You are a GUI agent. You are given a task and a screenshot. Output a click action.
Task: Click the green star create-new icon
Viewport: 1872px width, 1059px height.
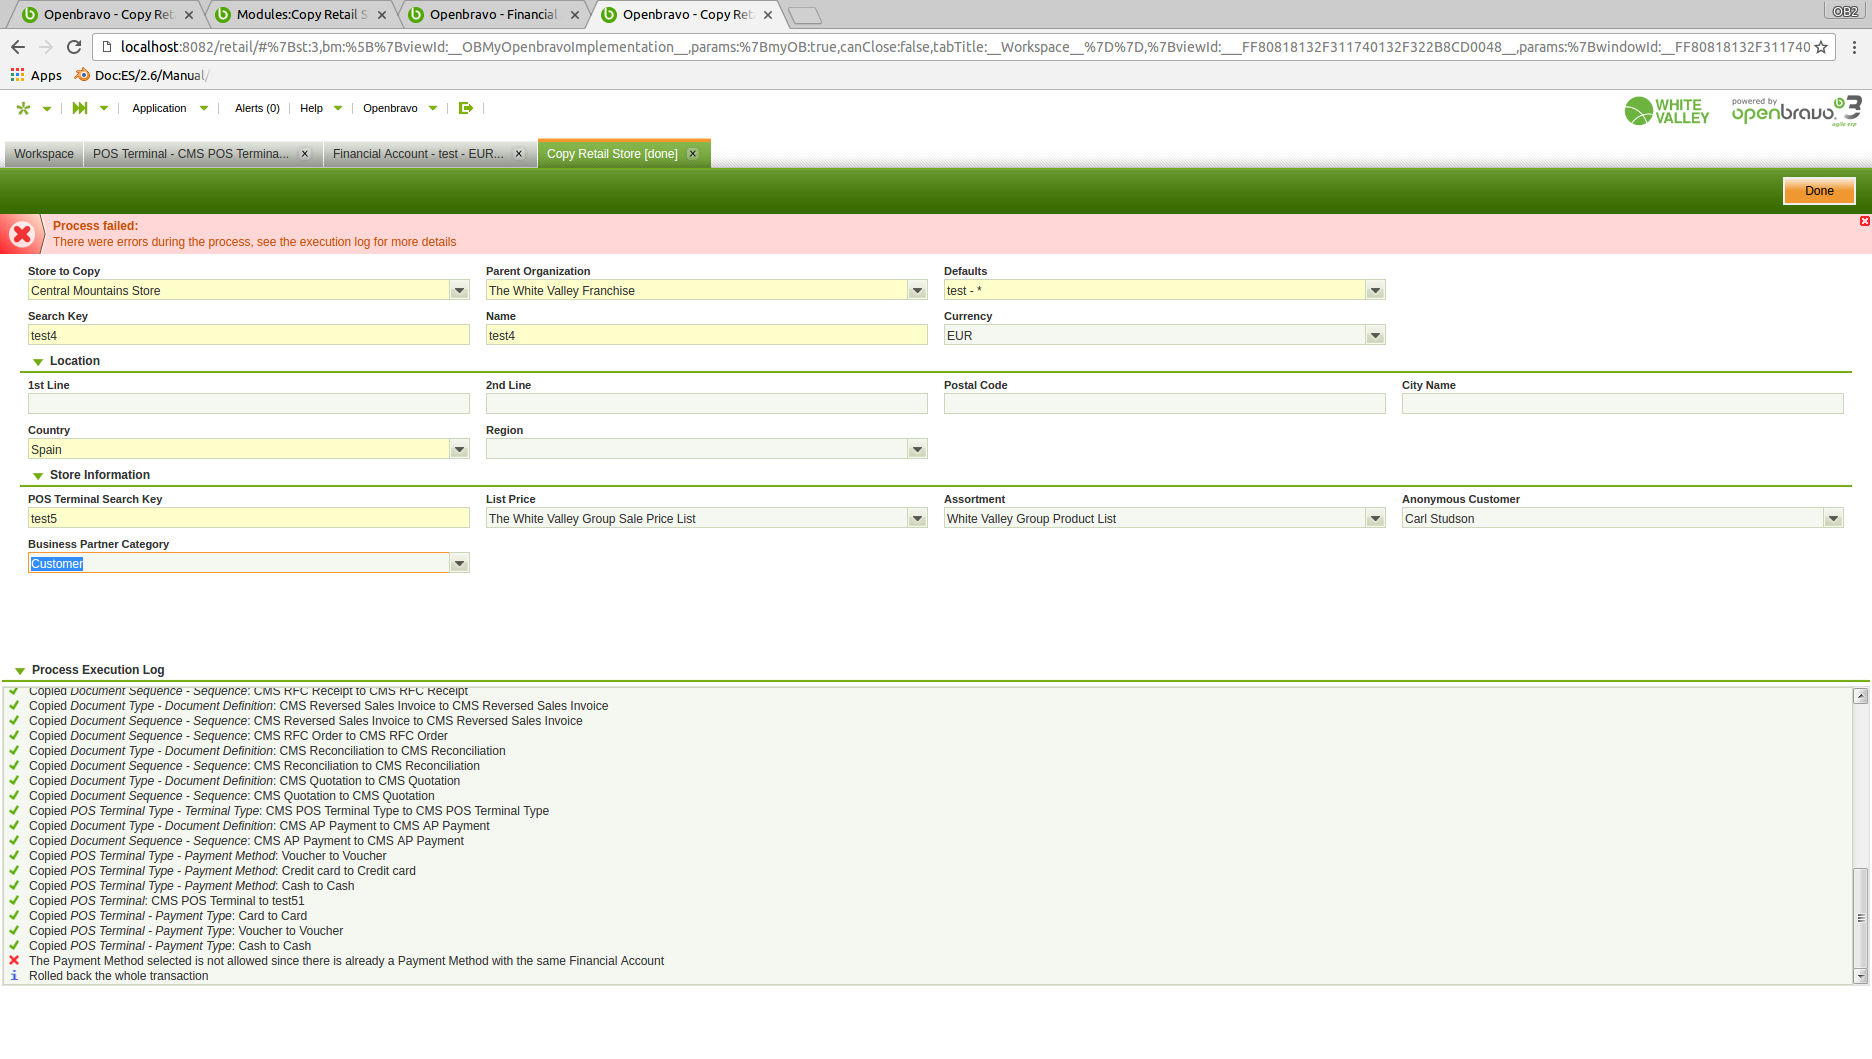[x=24, y=108]
